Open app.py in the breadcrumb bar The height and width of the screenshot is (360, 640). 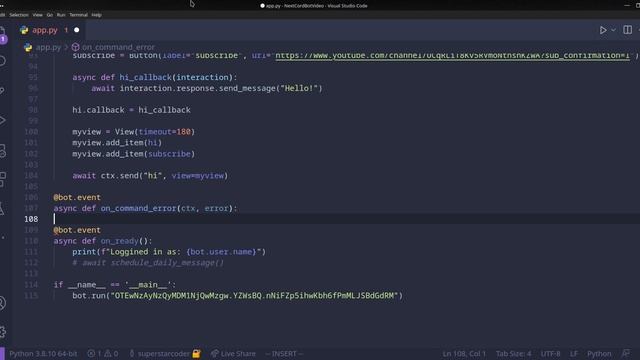(x=48, y=47)
